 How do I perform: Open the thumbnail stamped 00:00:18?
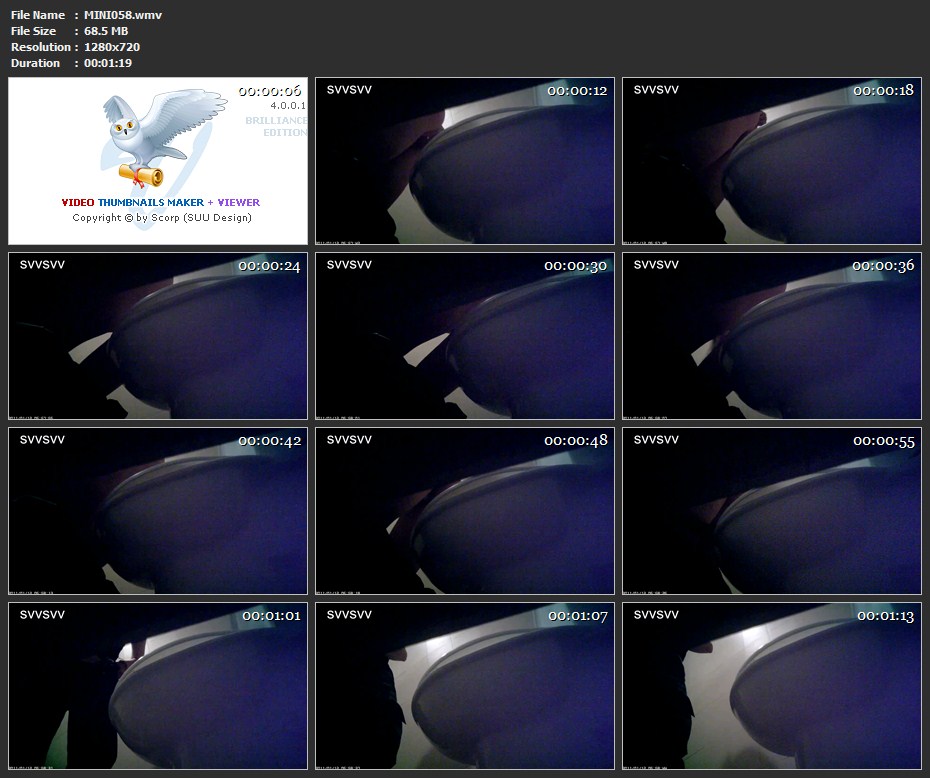coord(772,161)
